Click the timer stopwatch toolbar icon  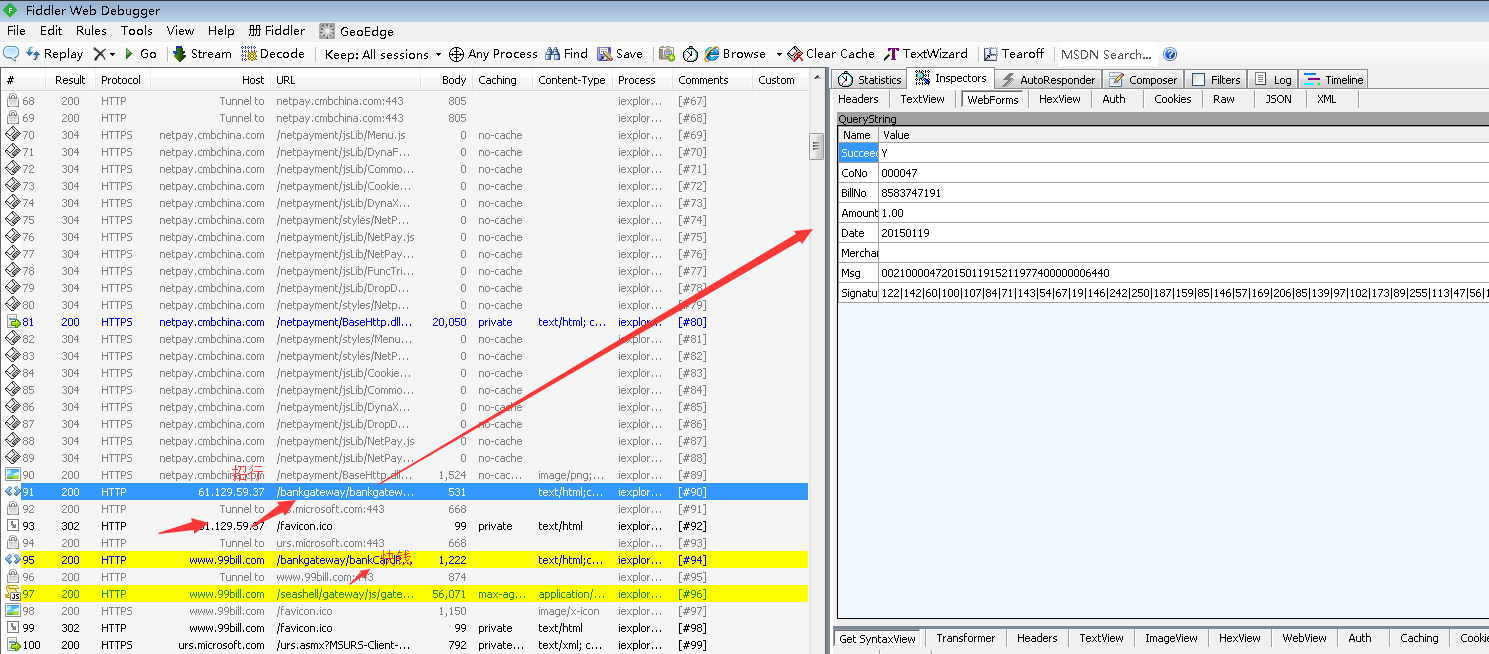click(691, 54)
